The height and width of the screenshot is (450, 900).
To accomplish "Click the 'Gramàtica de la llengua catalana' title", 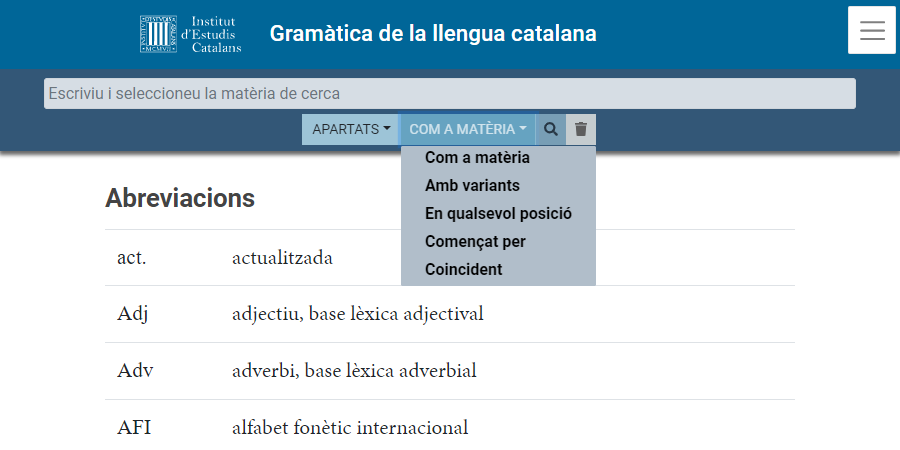I will [433, 34].
